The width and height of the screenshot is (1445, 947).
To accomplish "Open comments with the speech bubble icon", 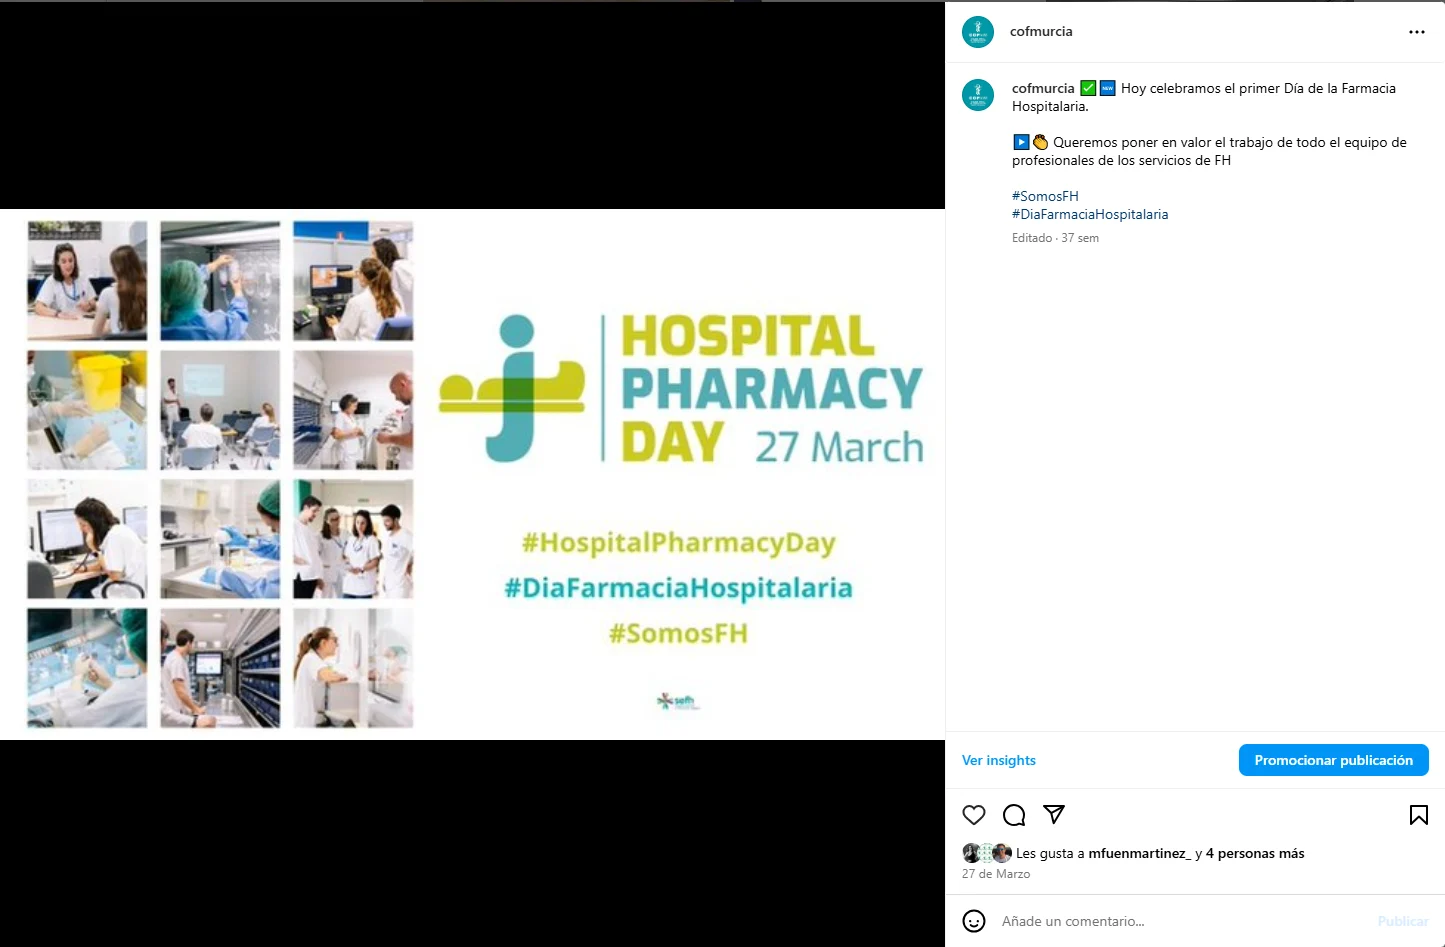I will click(x=1014, y=815).
